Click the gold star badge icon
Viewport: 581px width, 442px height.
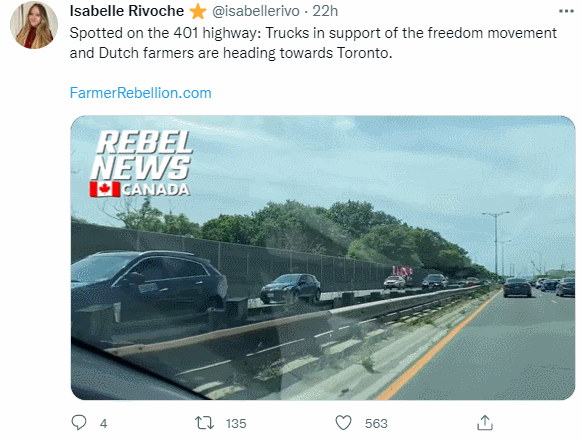198,11
